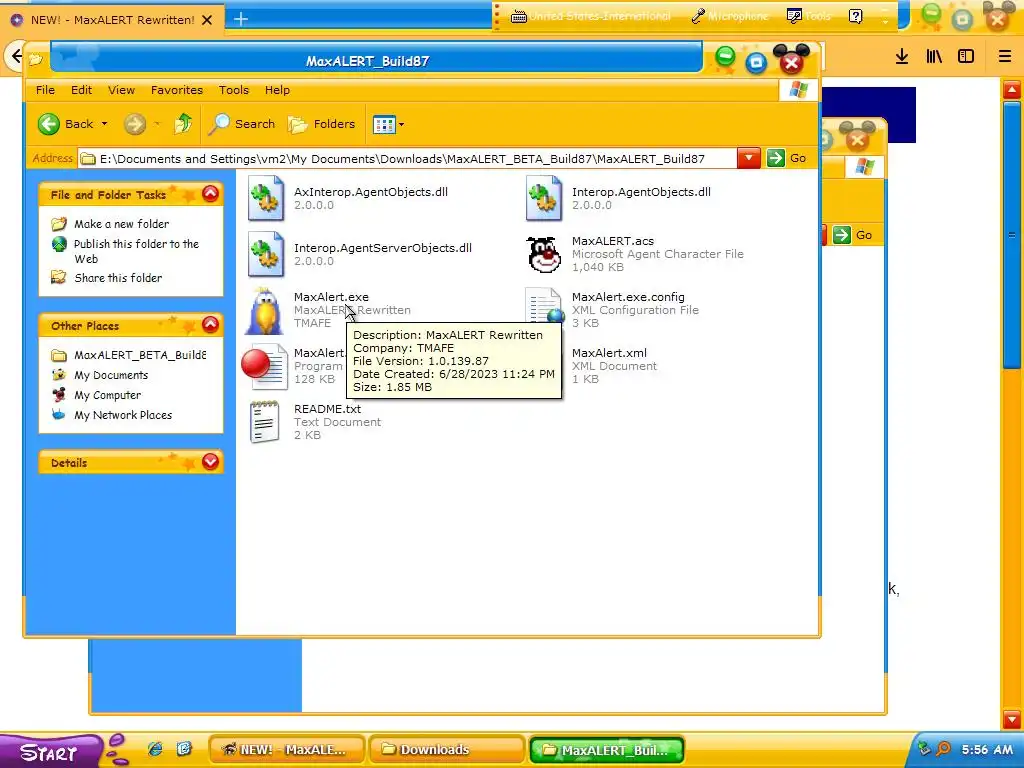Click the browser page scrollbar down arrow
The image size is (1024, 768).
point(1012,719)
